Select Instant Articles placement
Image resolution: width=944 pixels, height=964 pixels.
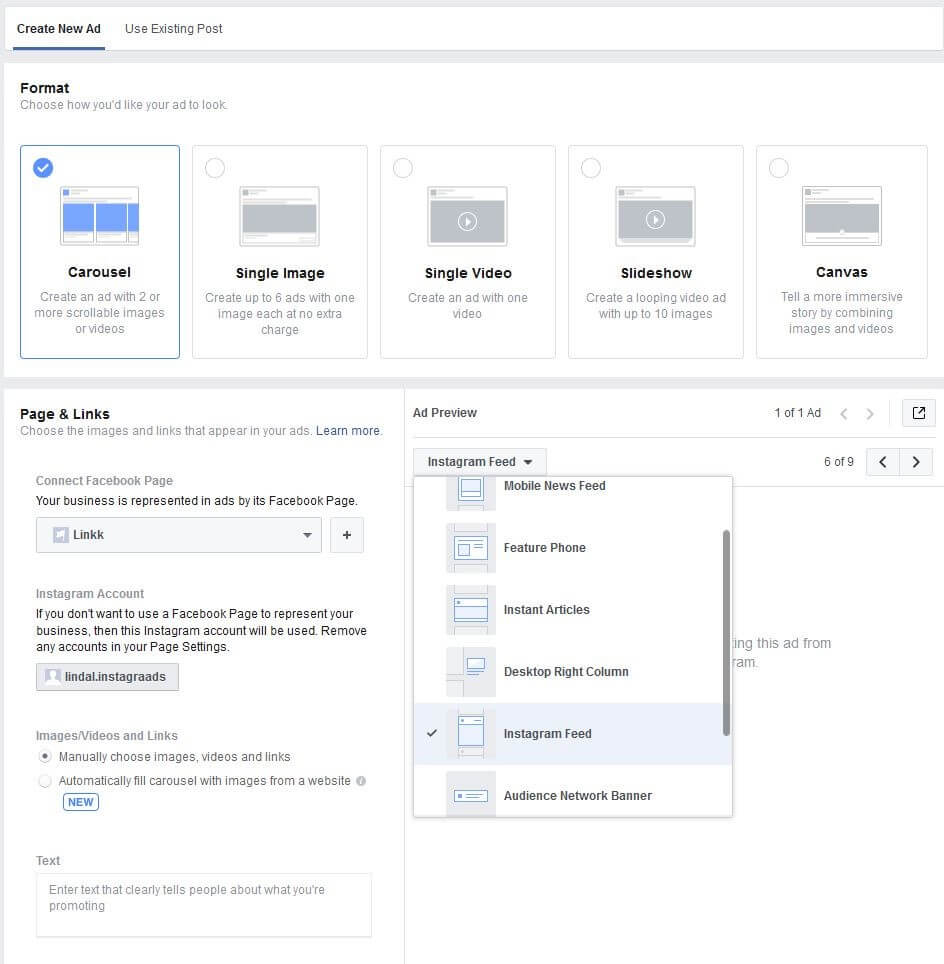569,610
